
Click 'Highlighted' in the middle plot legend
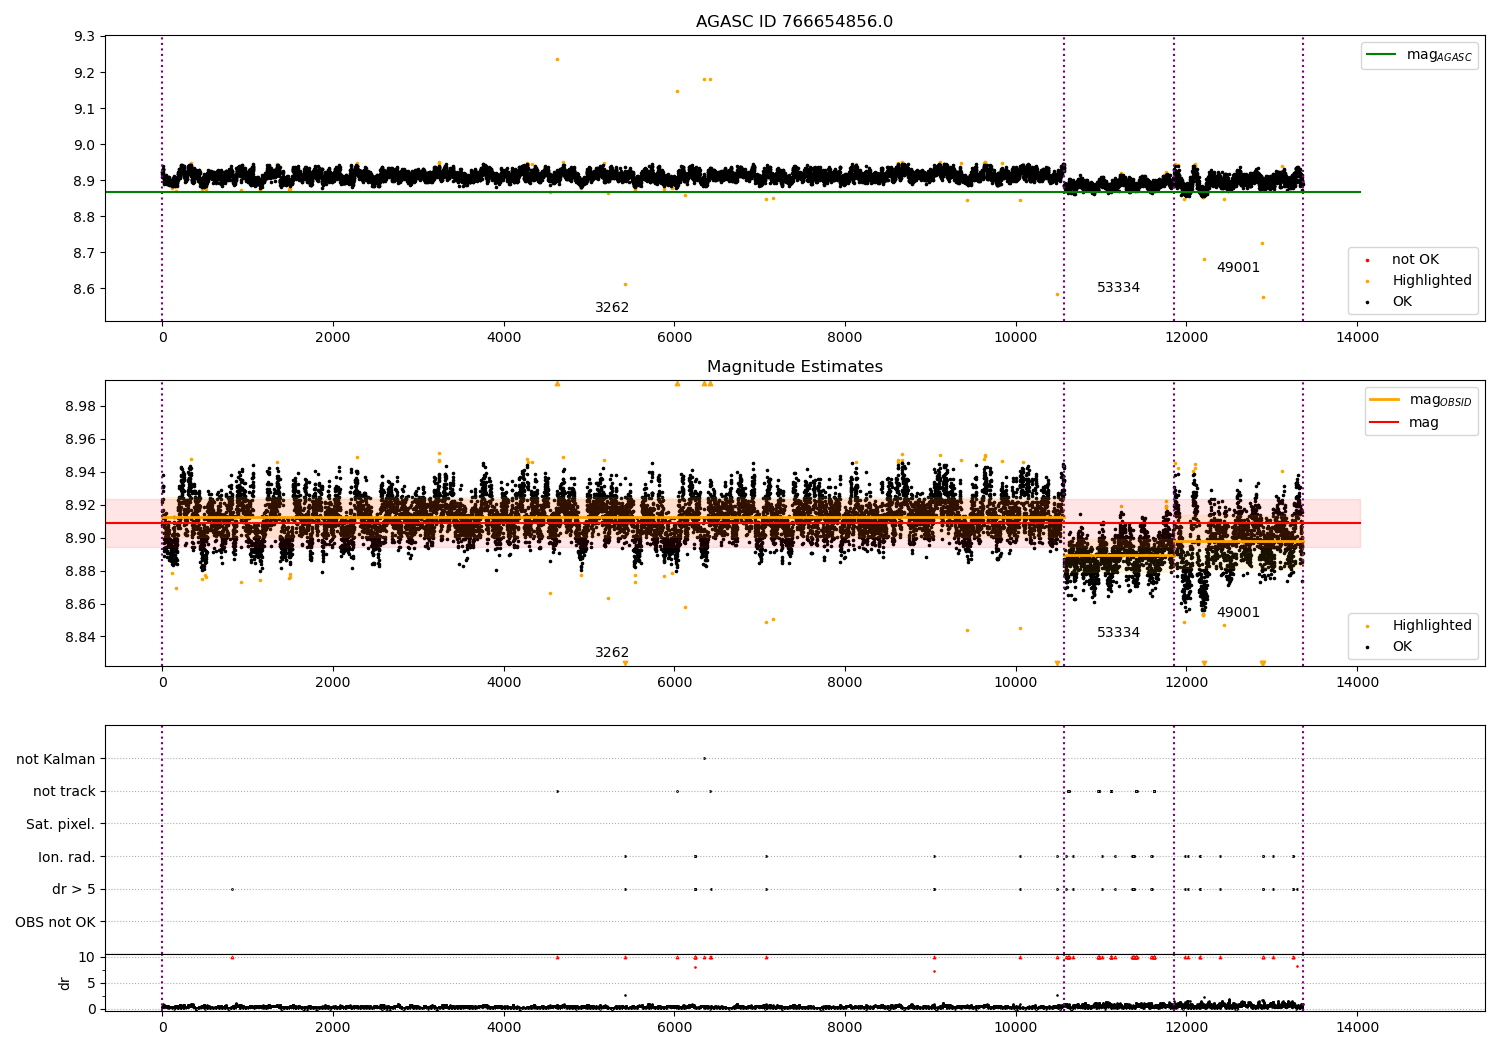click(1418, 626)
